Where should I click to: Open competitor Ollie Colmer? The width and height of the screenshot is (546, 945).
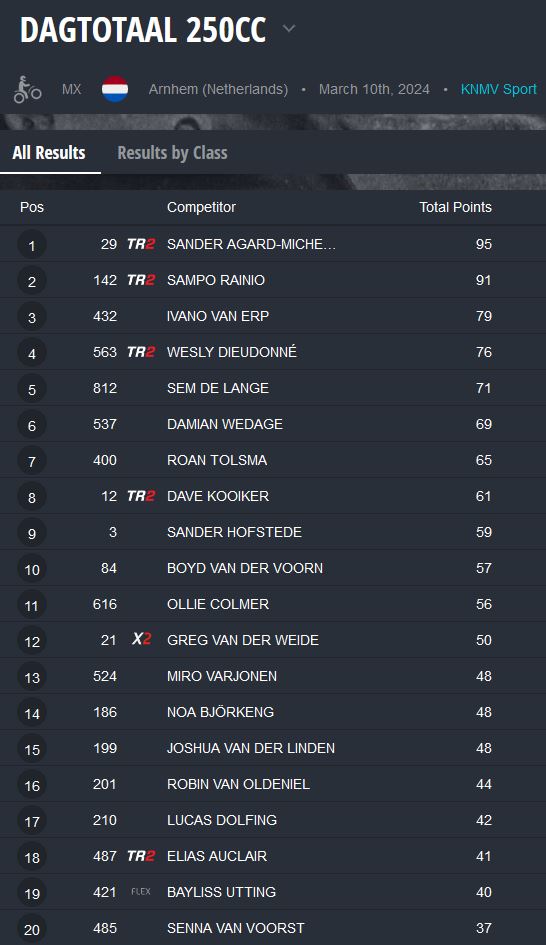pos(218,604)
